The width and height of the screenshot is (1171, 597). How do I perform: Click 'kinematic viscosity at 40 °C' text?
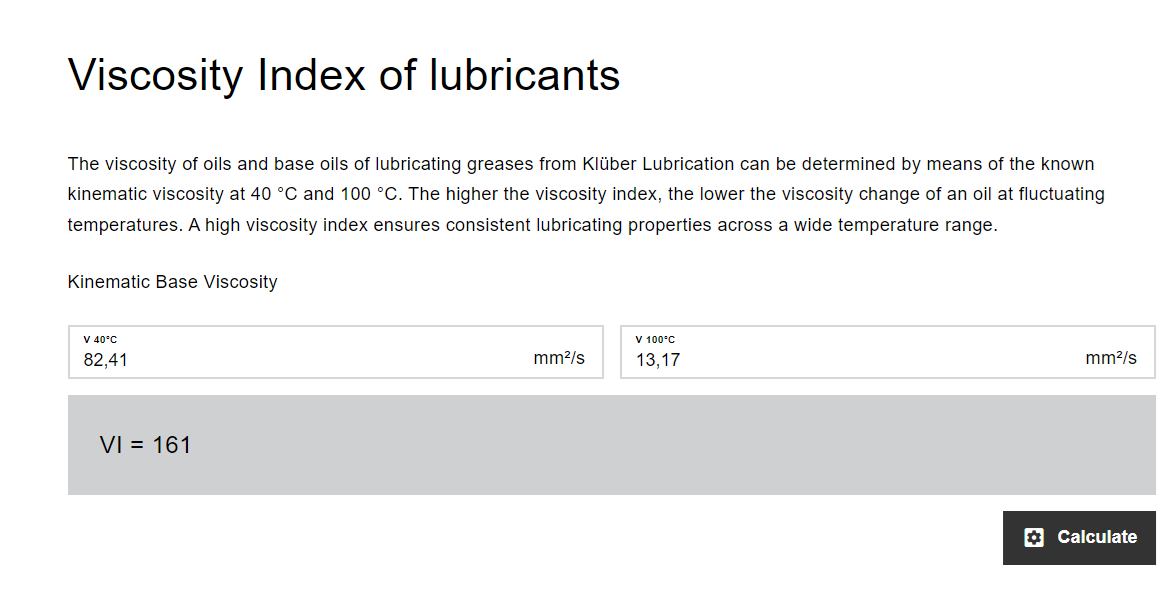(182, 194)
